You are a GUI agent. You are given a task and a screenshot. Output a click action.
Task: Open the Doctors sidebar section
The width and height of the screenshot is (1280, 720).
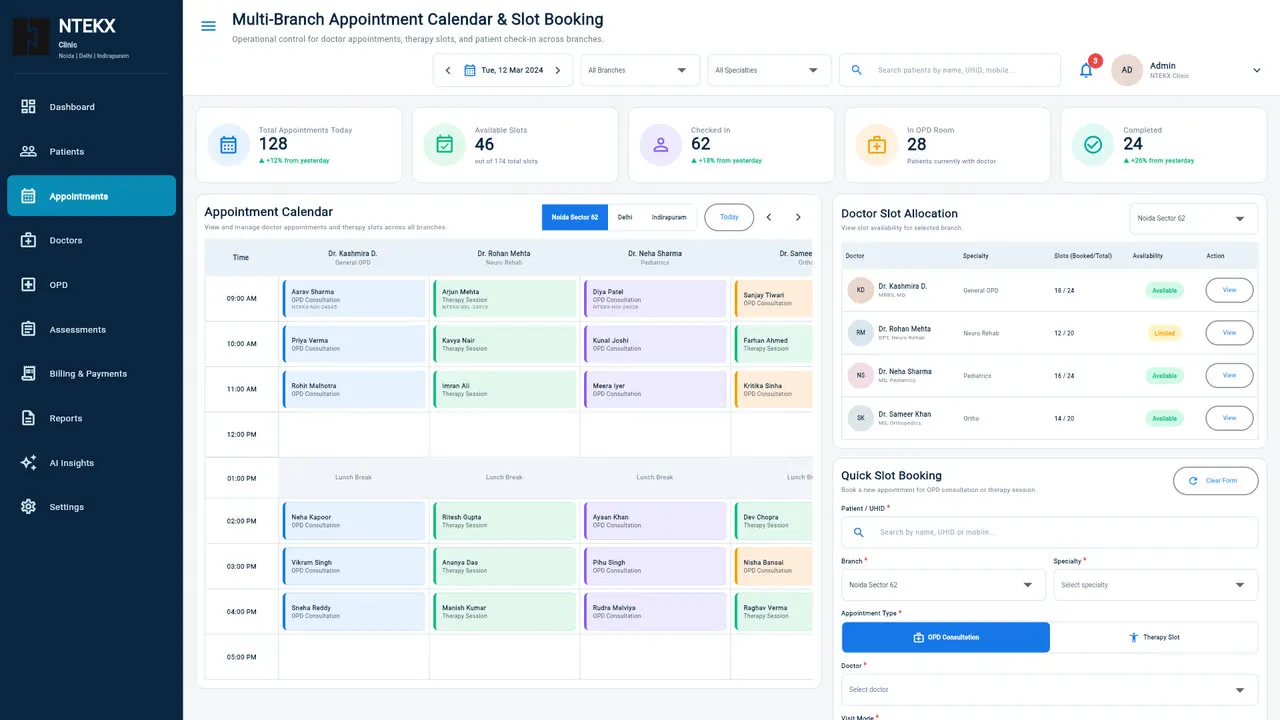click(x=91, y=240)
